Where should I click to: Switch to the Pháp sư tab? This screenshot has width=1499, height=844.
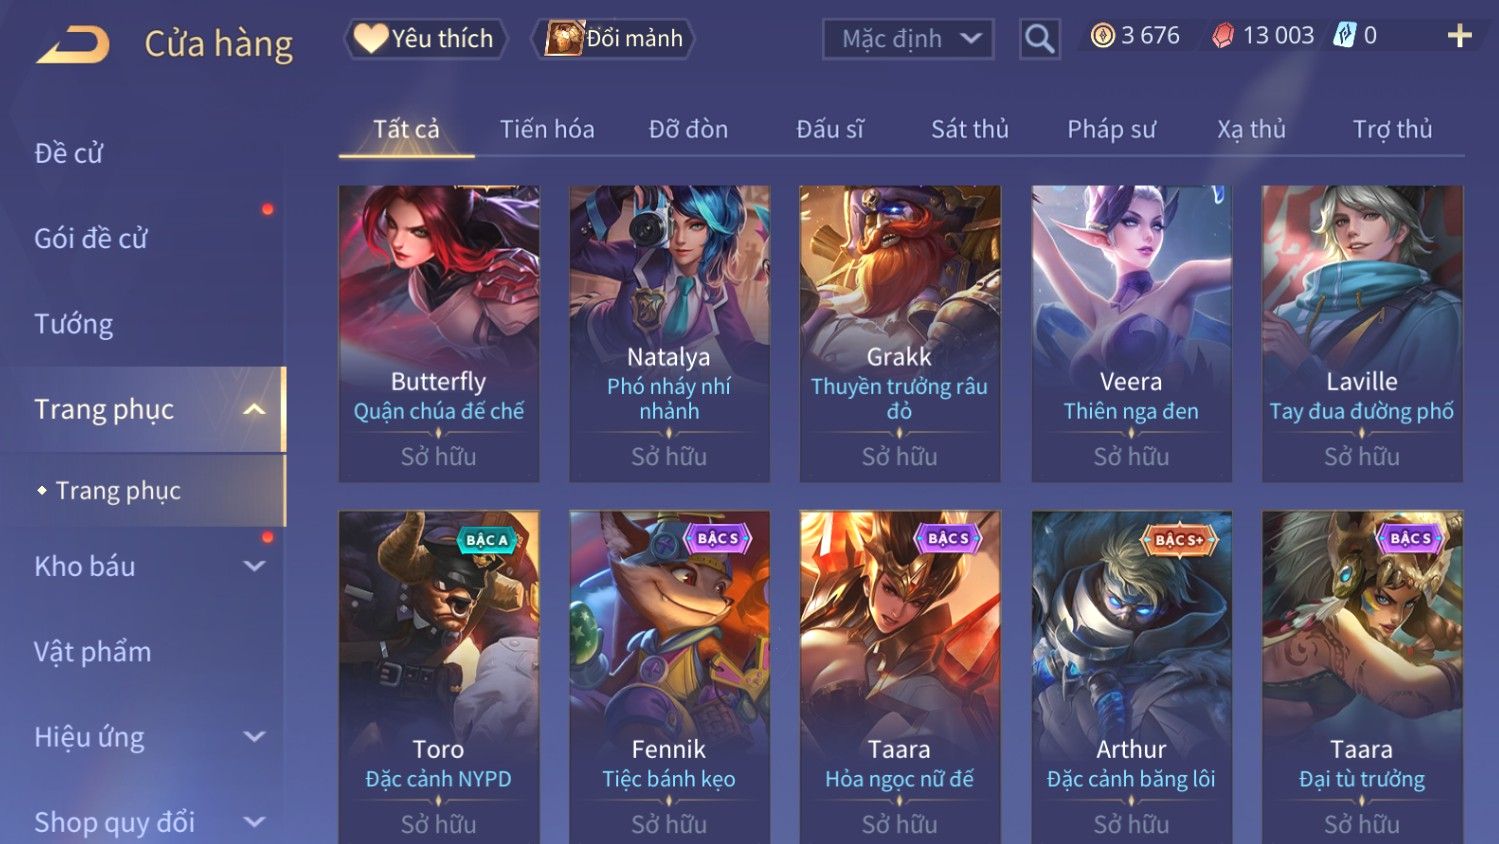point(1111,129)
